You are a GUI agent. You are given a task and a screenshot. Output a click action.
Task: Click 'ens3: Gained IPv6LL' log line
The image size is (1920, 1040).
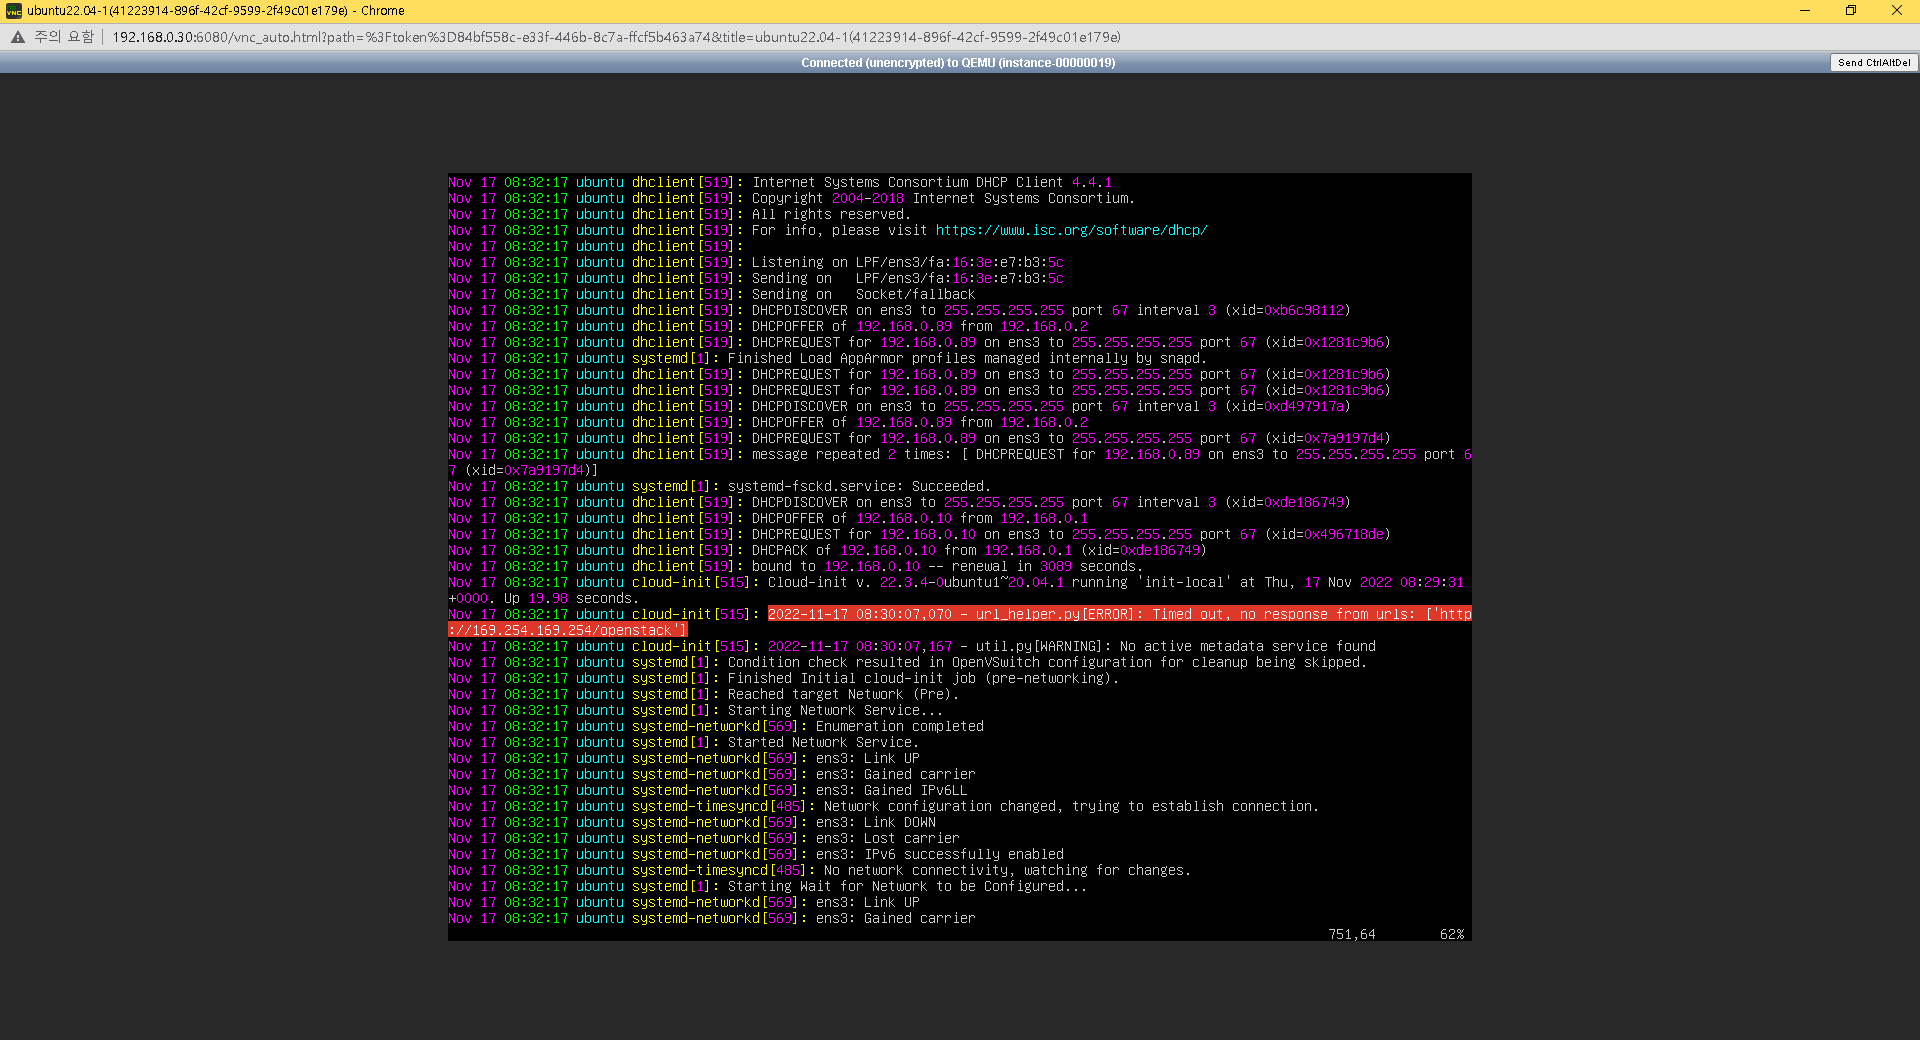[x=708, y=790]
